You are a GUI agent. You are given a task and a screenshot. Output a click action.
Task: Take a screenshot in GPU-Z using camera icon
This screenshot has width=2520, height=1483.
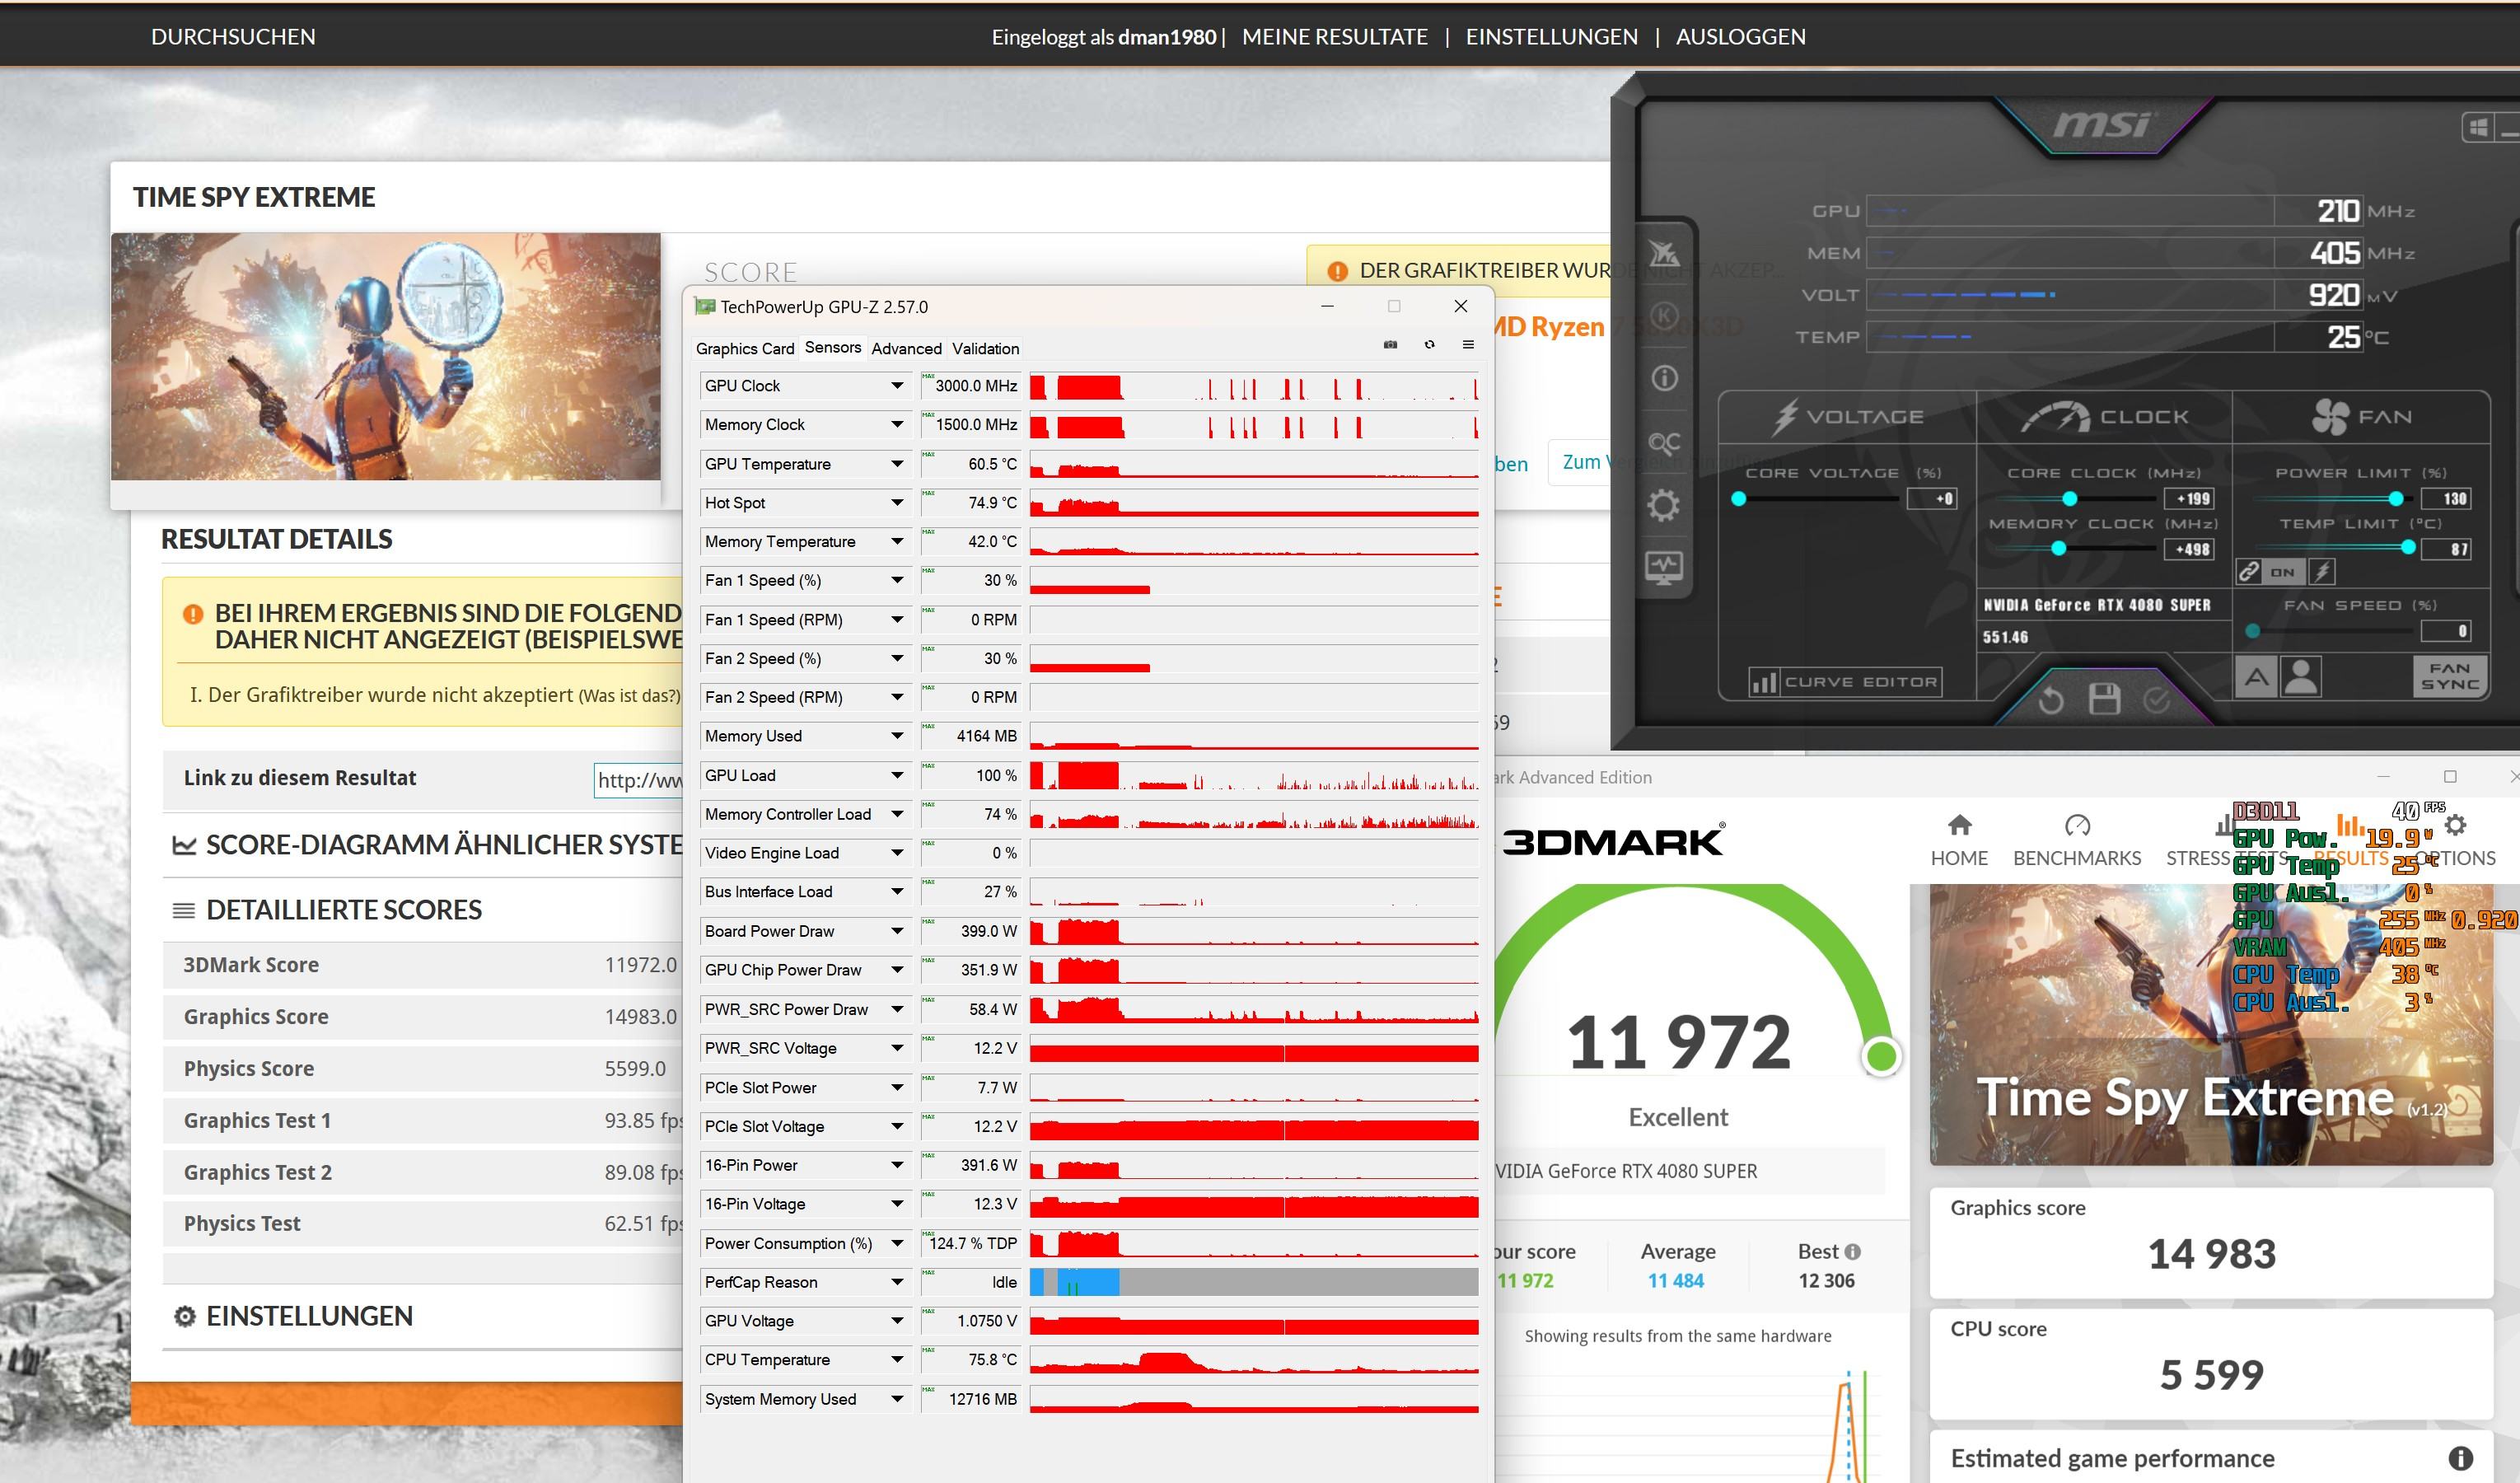click(1390, 344)
